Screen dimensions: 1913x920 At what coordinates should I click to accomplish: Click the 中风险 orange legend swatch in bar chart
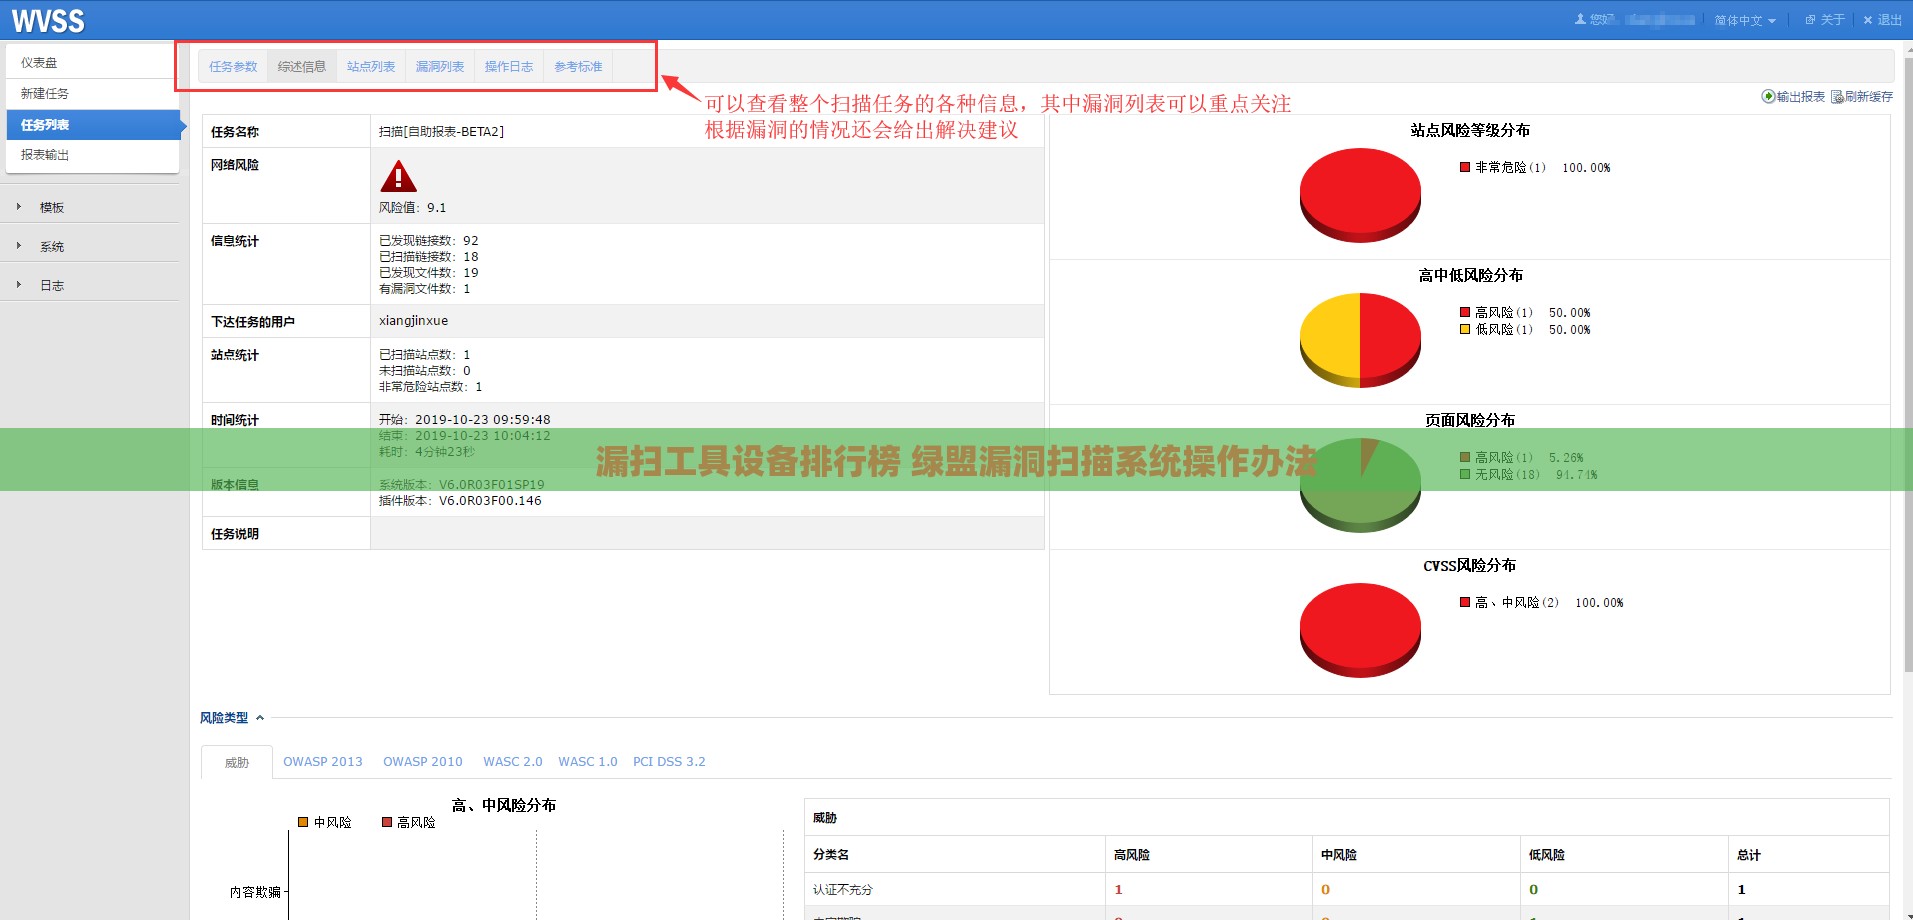[303, 822]
